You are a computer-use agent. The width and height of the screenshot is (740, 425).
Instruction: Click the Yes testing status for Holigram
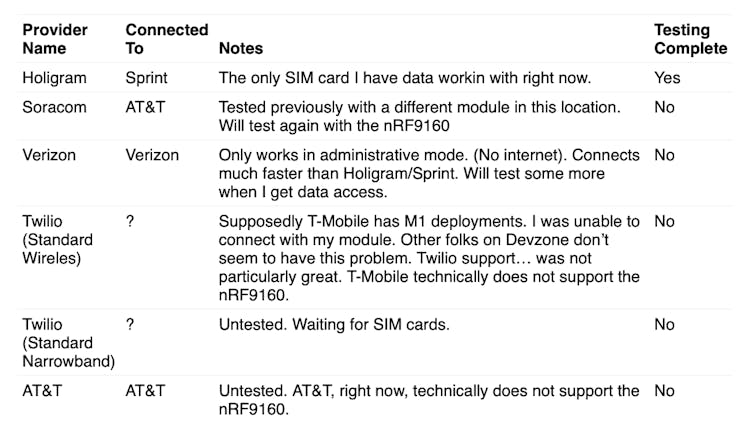click(667, 77)
